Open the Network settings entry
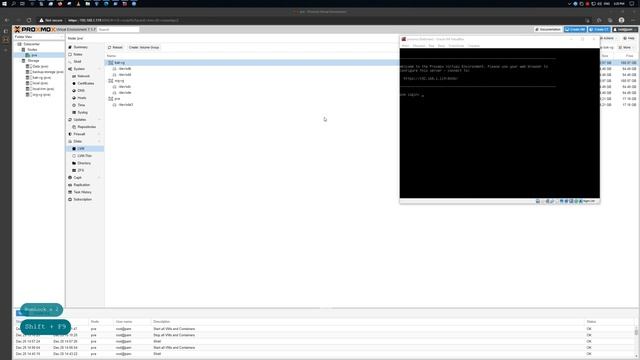The height and width of the screenshot is (360, 640). click(x=83, y=76)
